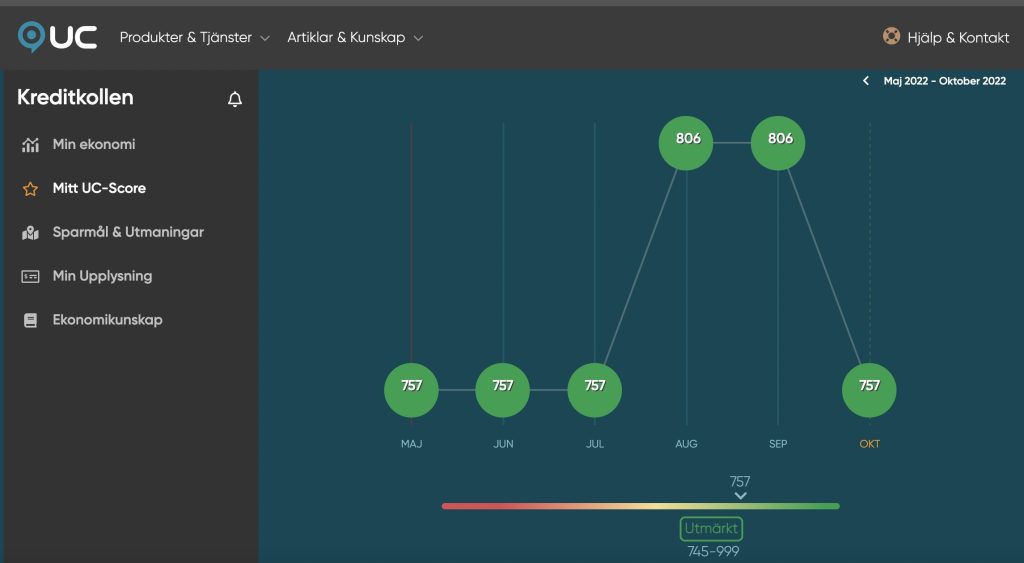Select the JUN 757 score point
1024x563 pixels.
pyautogui.click(x=503, y=390)
